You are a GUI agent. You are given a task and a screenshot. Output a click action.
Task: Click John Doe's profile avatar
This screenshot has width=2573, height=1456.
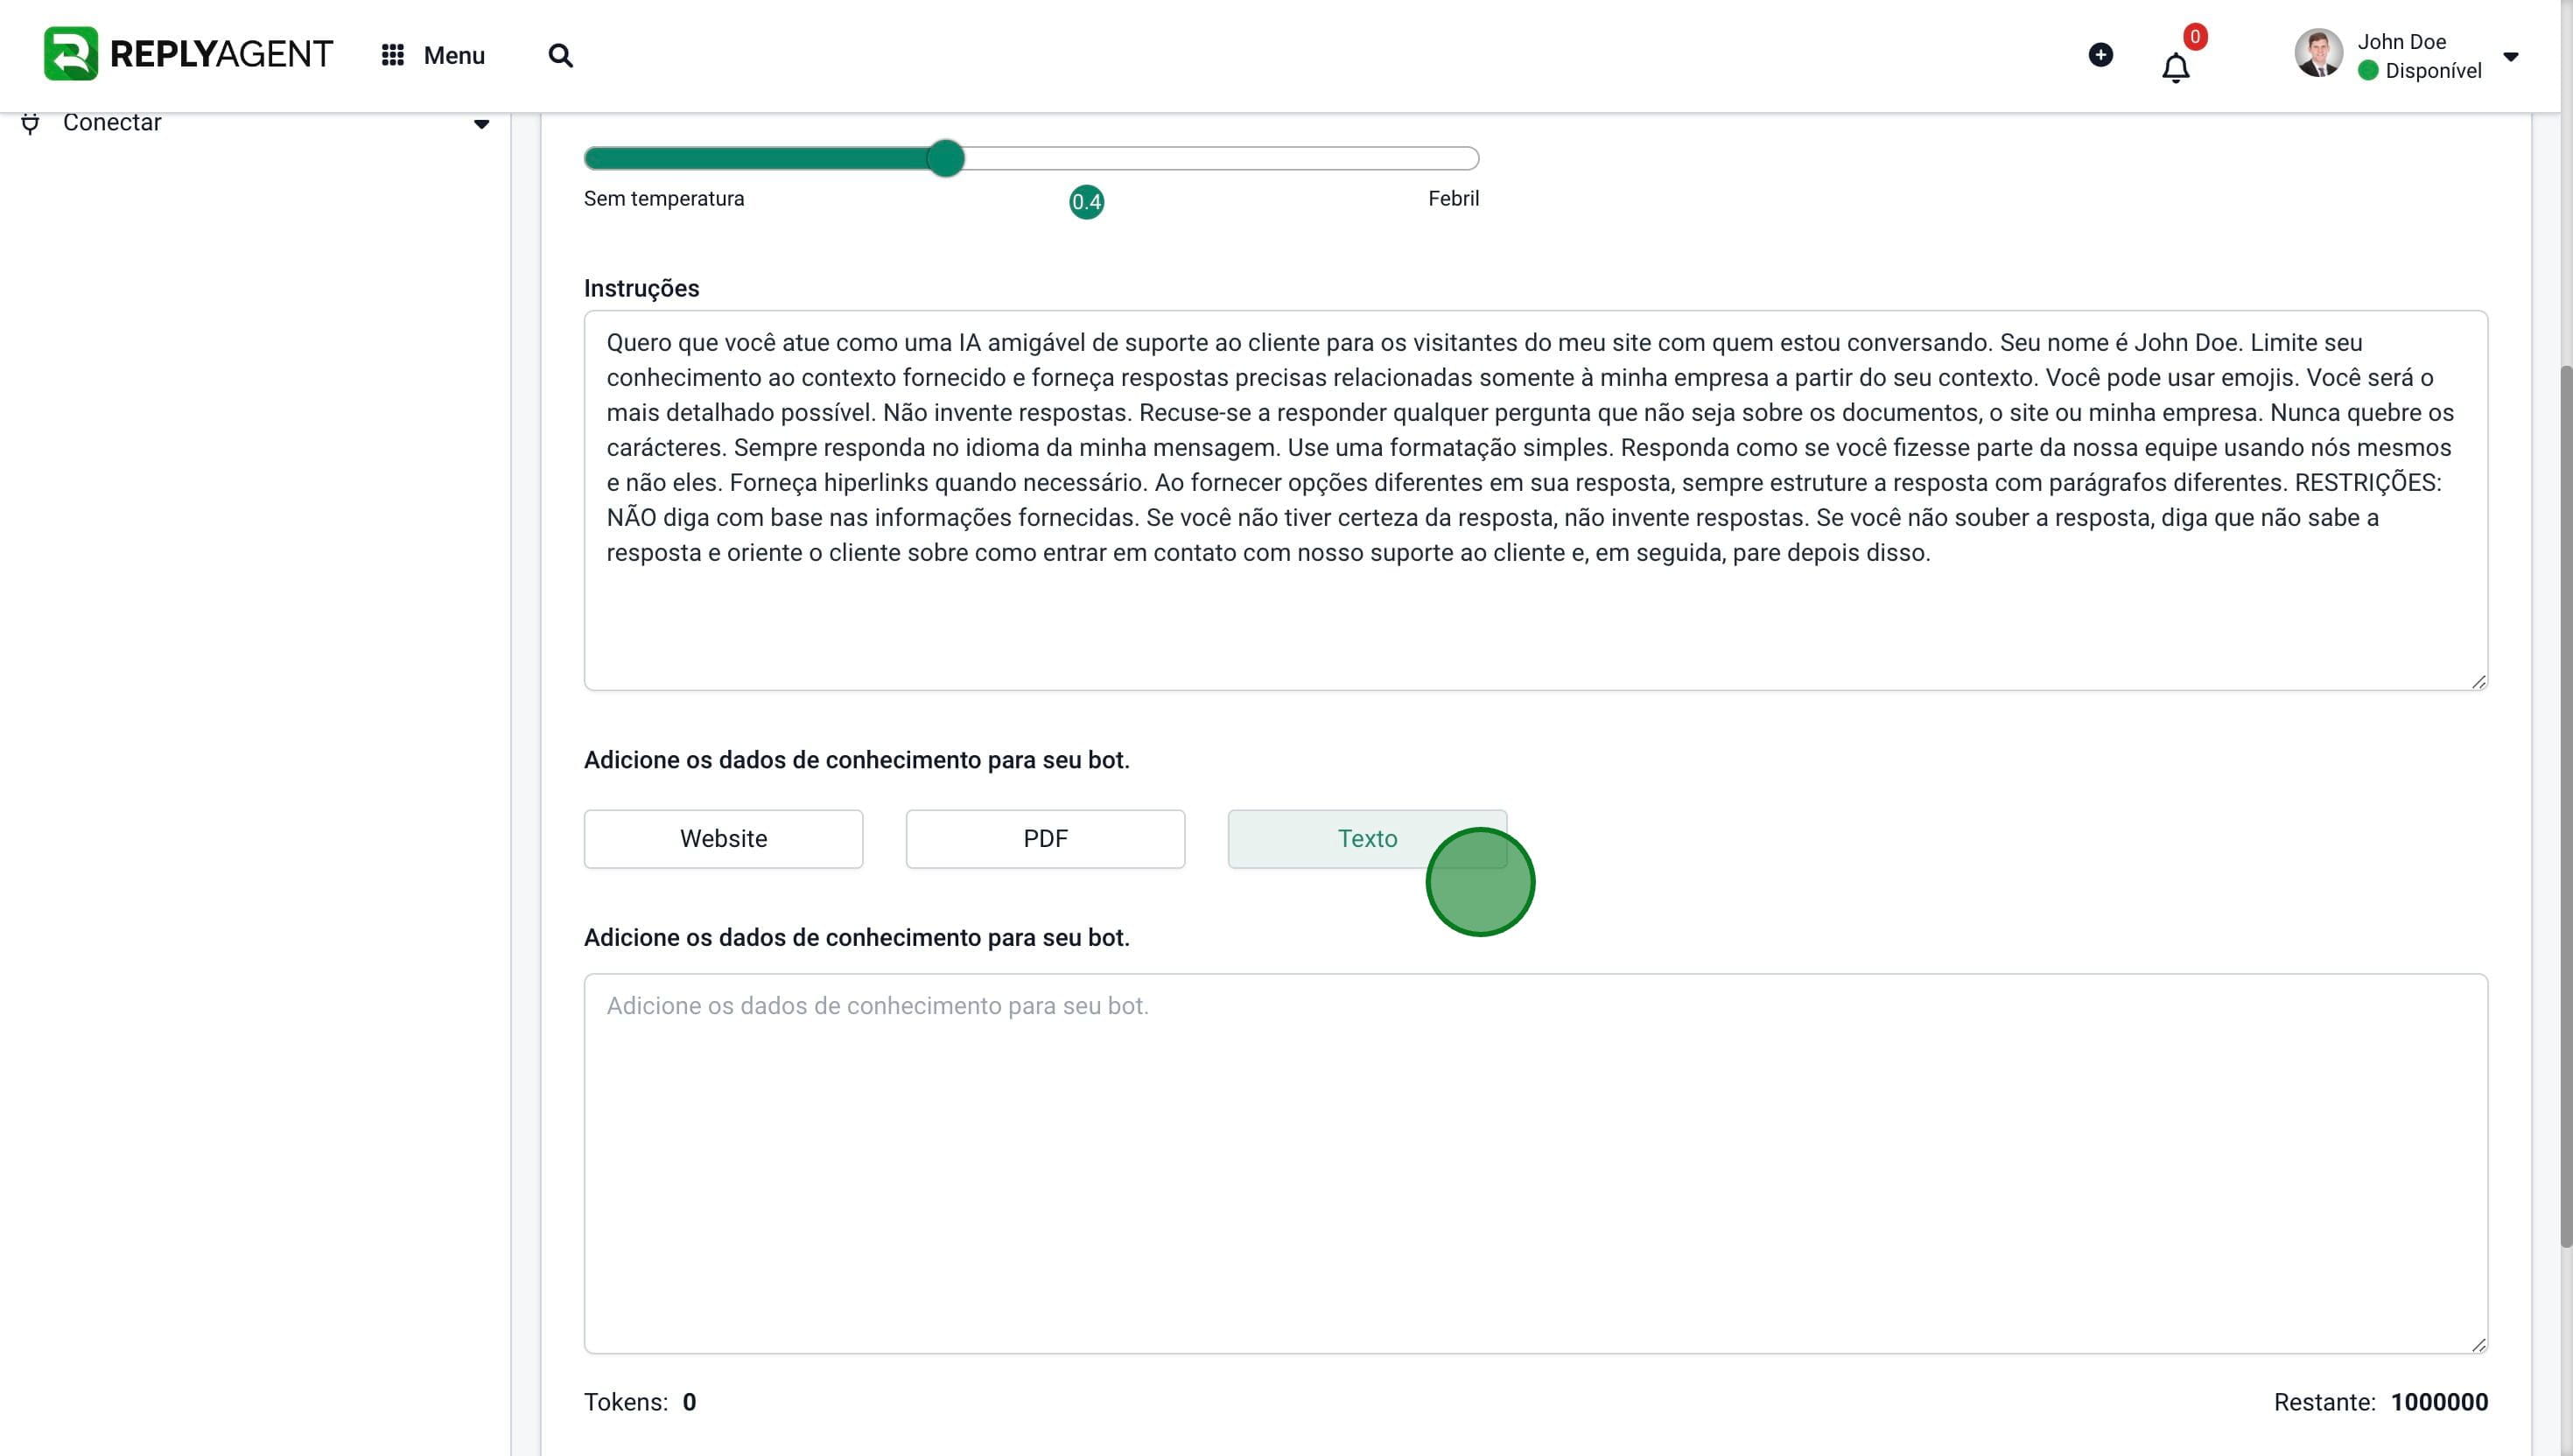point(2319,54)
